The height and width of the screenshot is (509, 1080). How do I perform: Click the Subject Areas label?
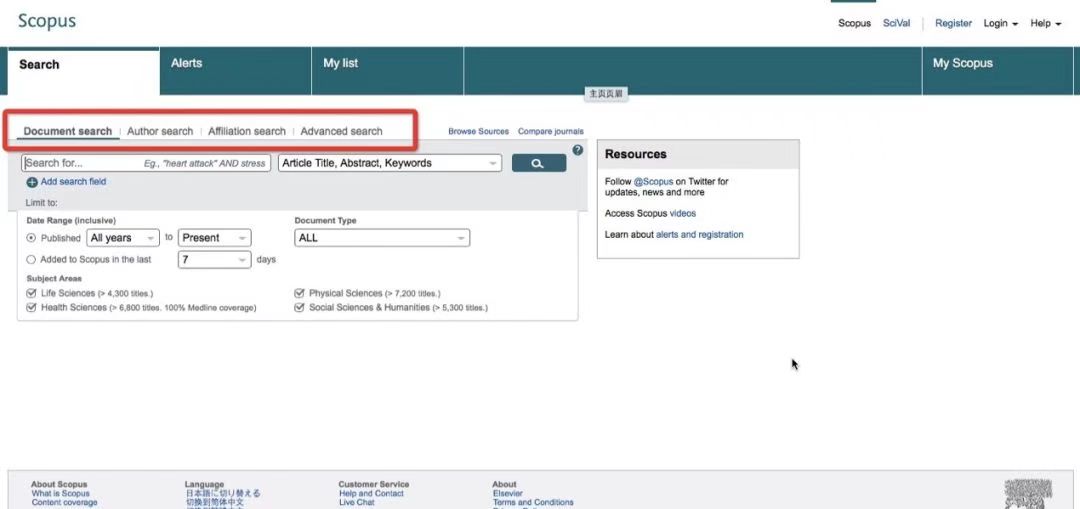tap(54, 279)
